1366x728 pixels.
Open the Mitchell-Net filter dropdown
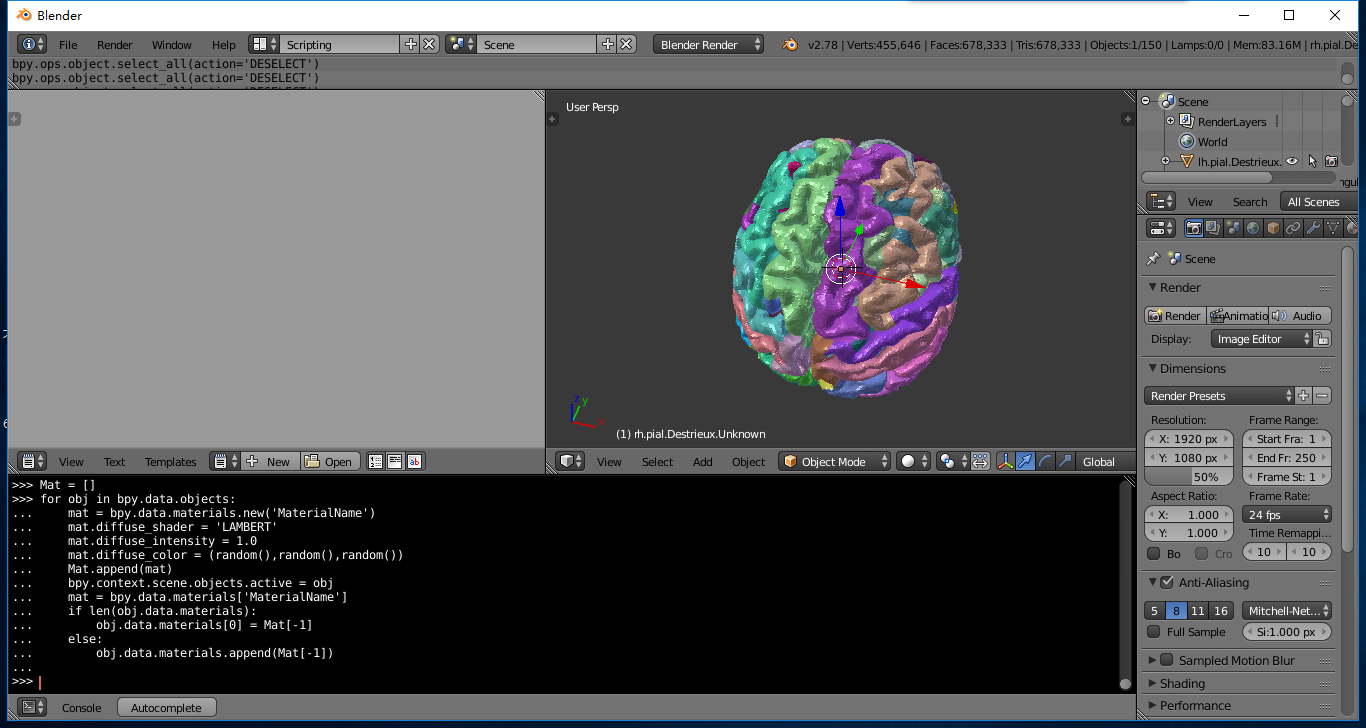tap(1287, 610)
